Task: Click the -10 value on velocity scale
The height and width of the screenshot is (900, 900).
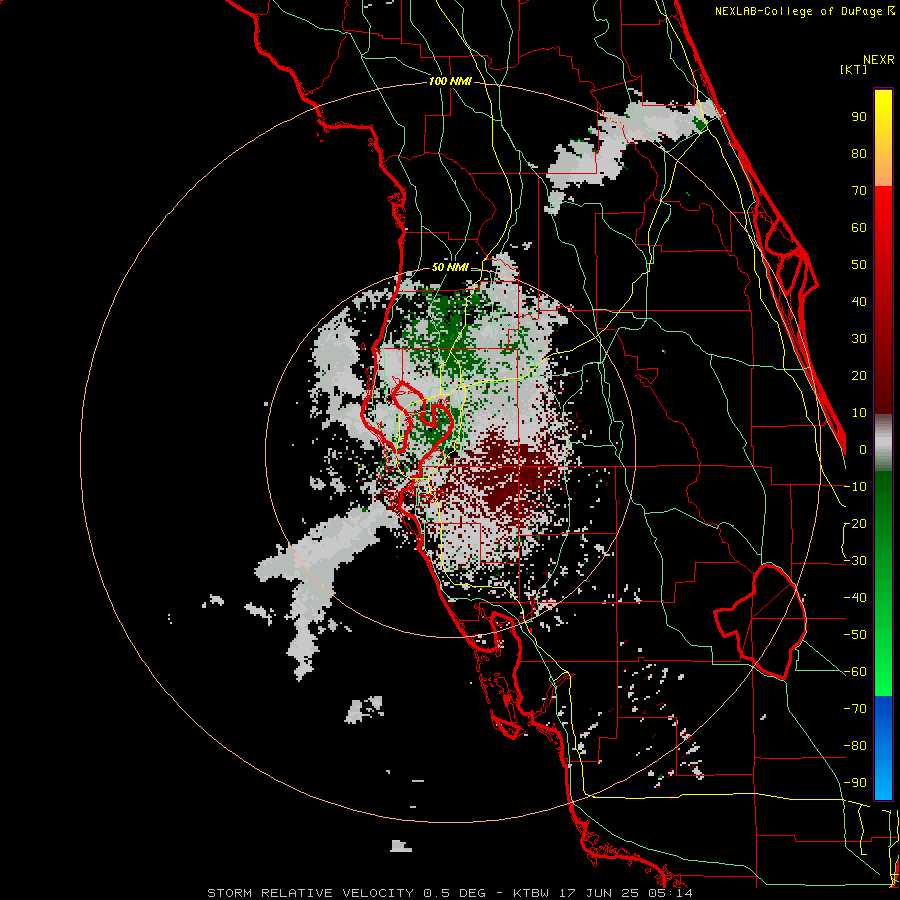Action: 855,487
